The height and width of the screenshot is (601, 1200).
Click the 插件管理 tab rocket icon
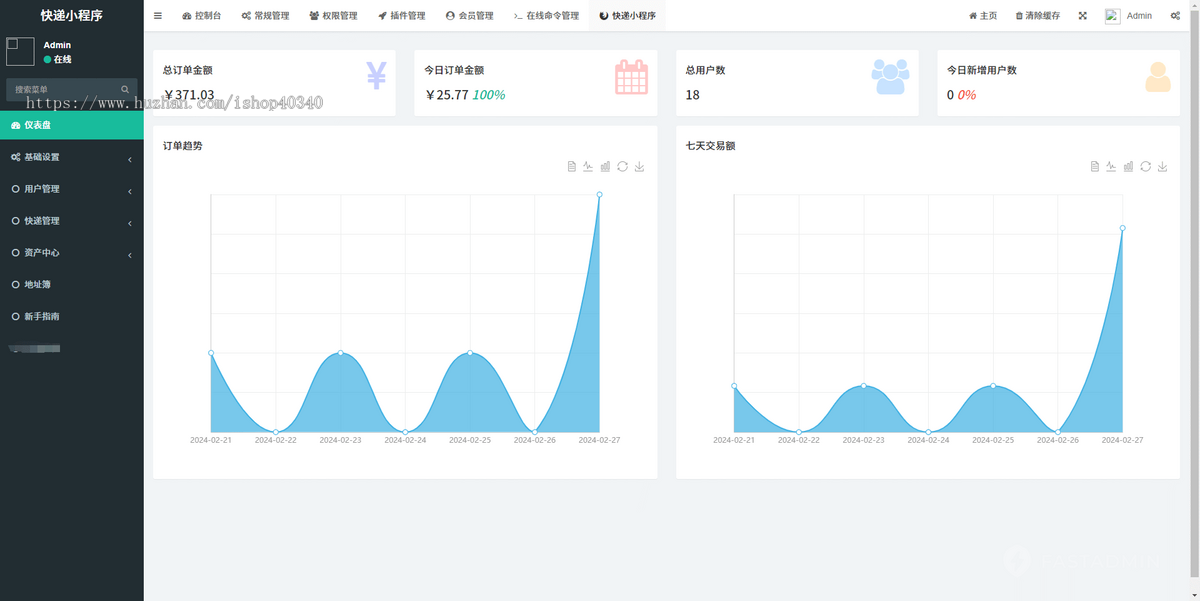click(x=382, y=16)
